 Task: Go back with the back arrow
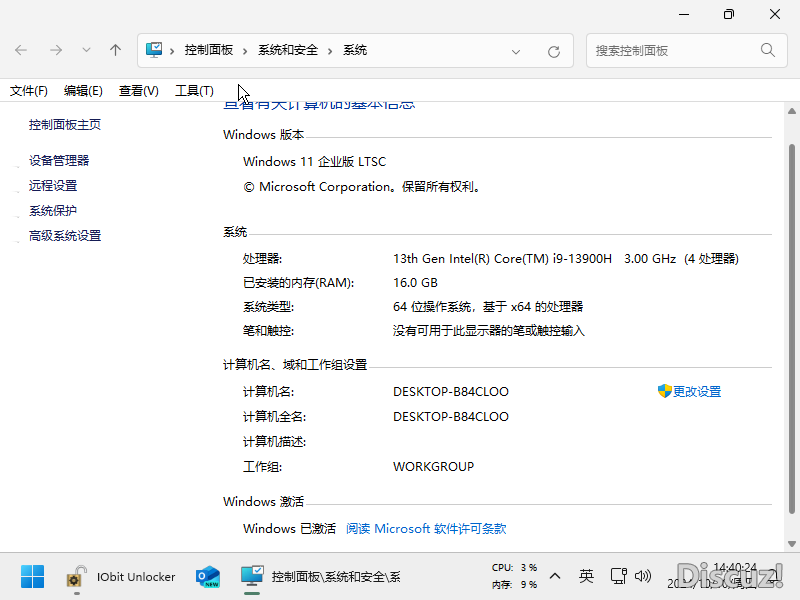[x=21, y=50]
